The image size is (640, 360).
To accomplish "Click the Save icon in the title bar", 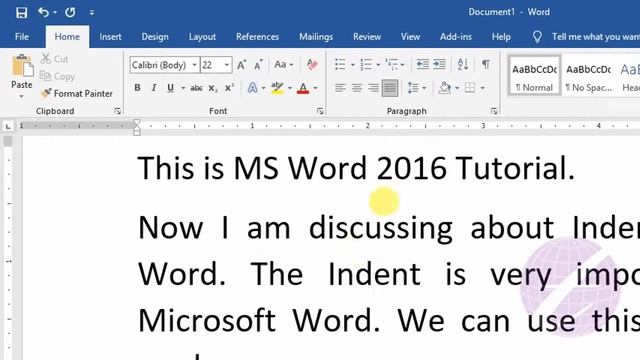I will coord(21,13).
